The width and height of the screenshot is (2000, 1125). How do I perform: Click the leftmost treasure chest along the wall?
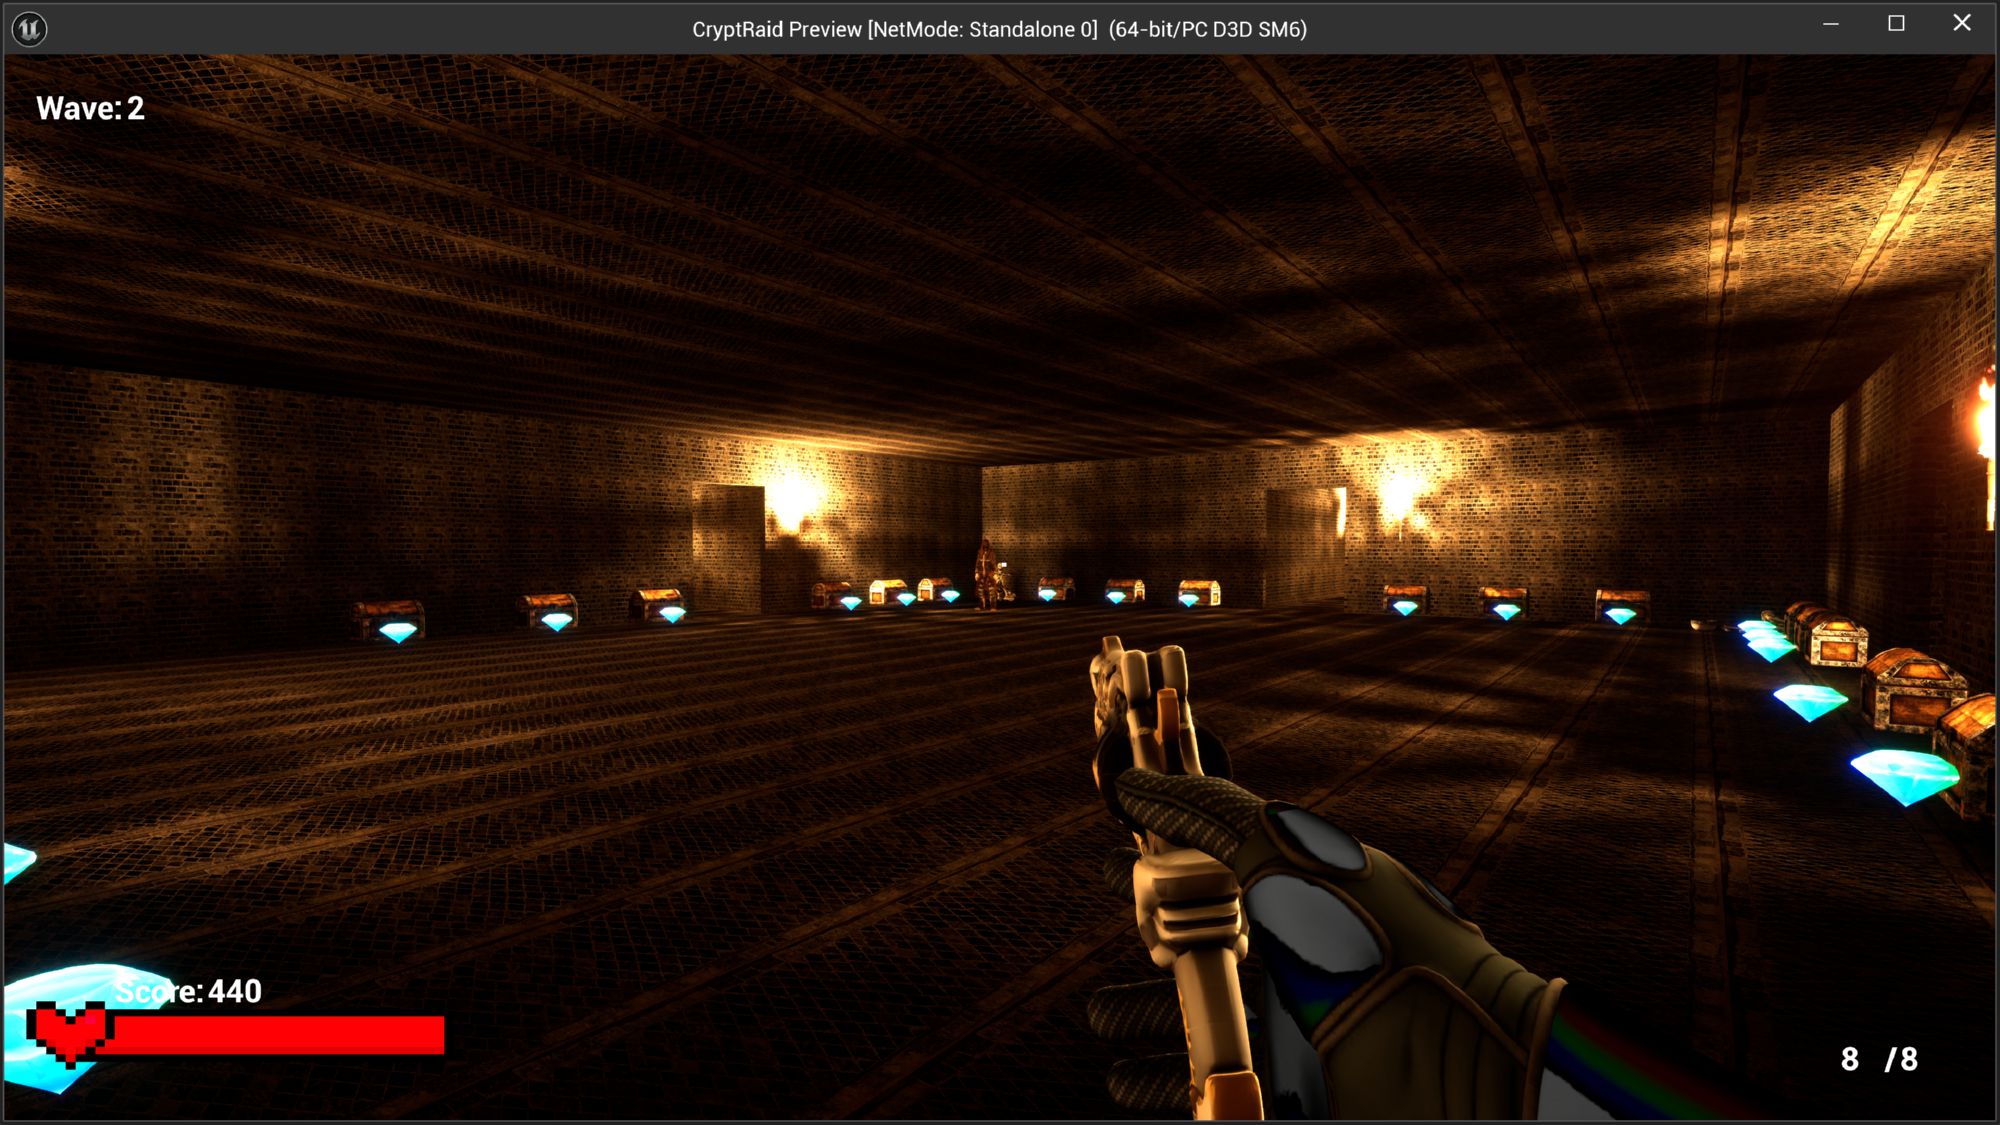tap(390, 612)
